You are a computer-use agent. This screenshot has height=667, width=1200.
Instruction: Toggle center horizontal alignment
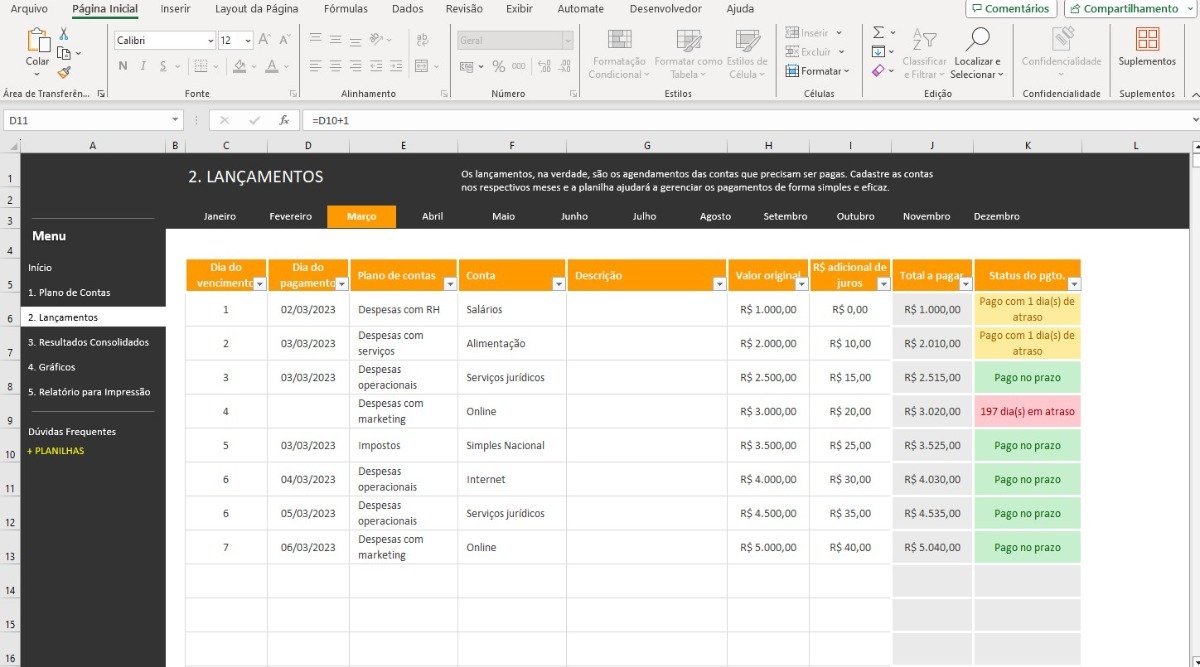(x=334, y=66)
